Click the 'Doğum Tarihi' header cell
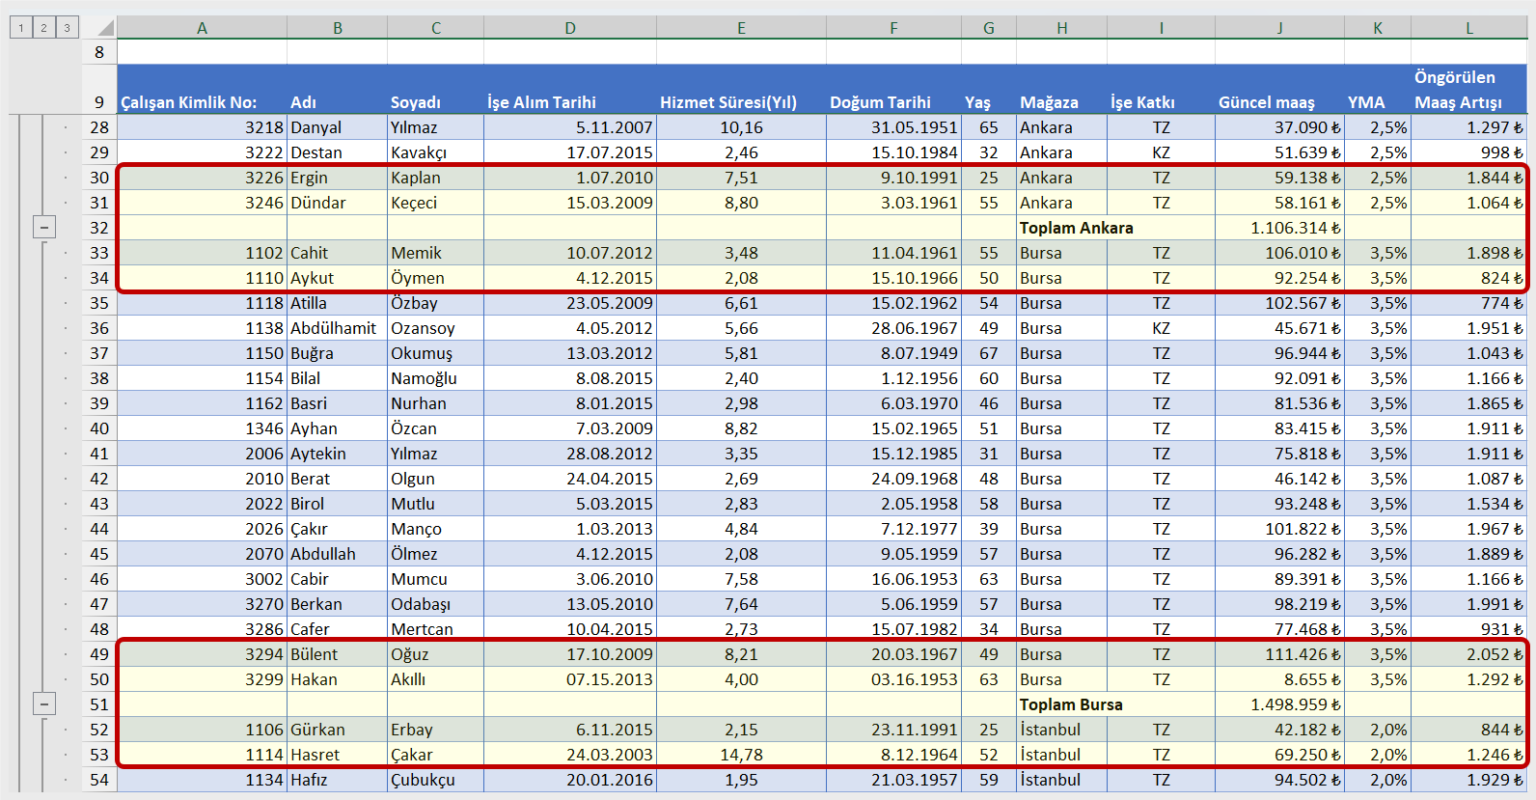 click(893, 90)
